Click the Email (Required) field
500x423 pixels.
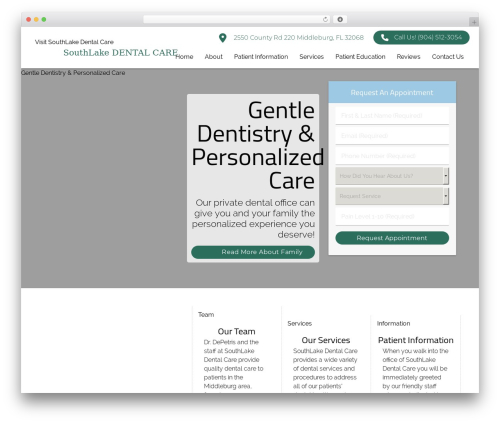point(392,136)
